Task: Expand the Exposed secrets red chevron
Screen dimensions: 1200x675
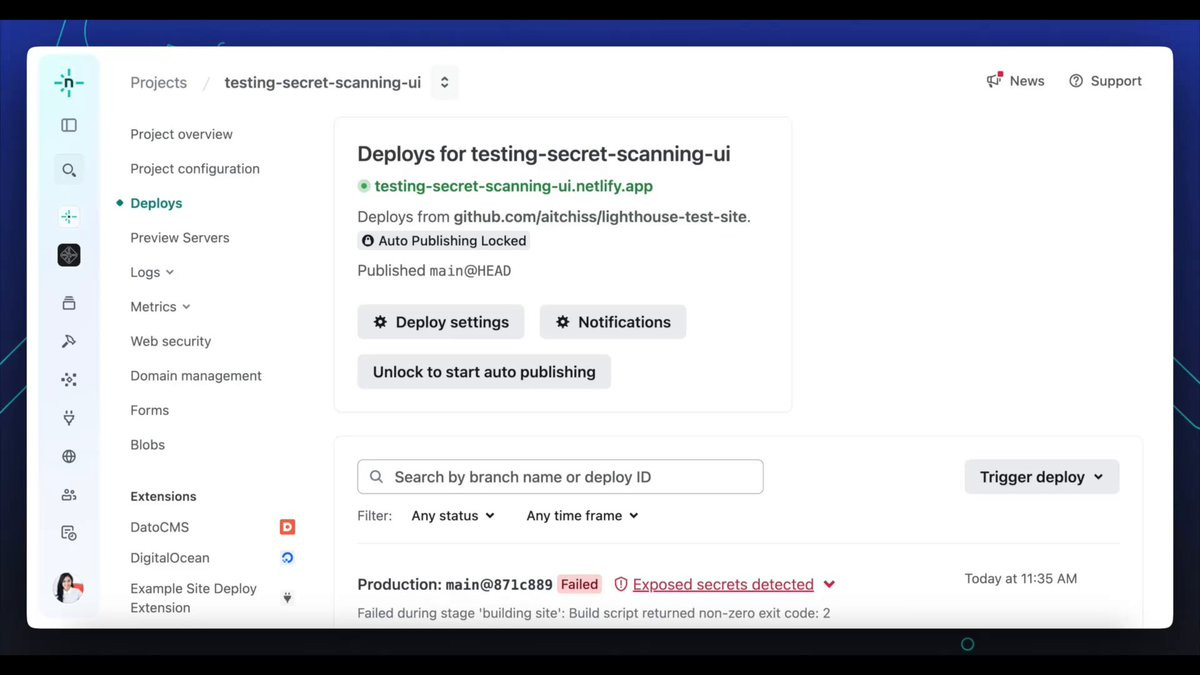Action: [829, 585]
